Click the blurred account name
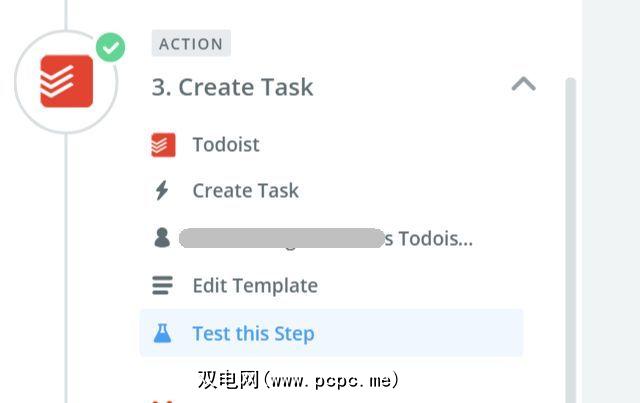The image size is (640, 403). (x=281, y=239)
